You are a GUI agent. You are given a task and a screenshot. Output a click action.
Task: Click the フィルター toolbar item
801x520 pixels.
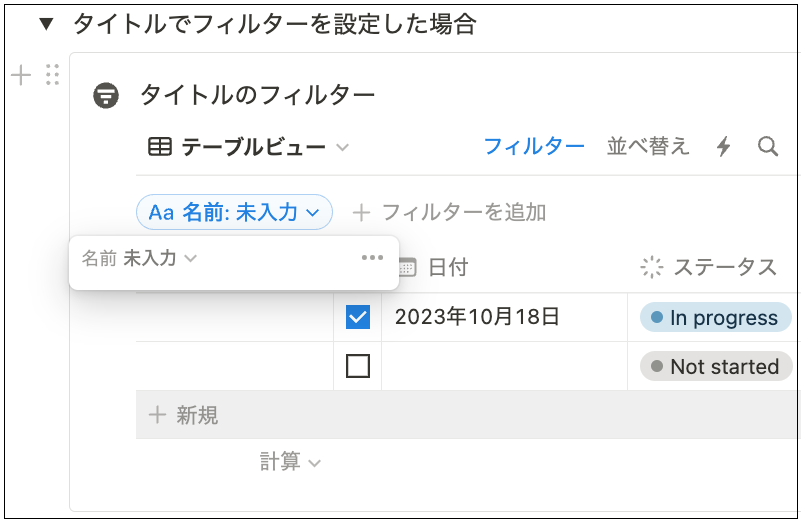534,147
